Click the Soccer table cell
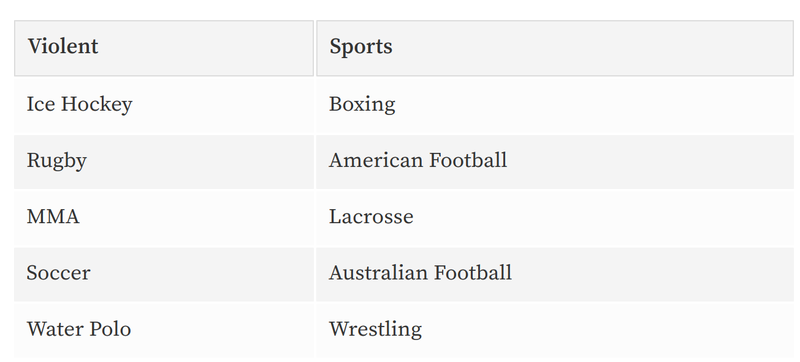The width and height of the screenshot is (800, 362). point(164,274)
